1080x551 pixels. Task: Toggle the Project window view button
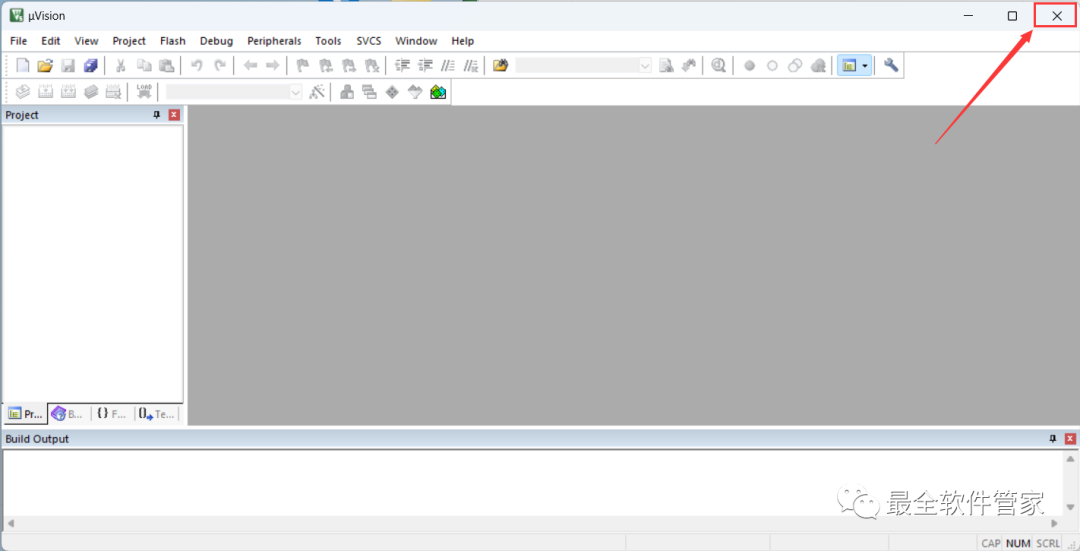pyautogui.click(x=849, y=66)
